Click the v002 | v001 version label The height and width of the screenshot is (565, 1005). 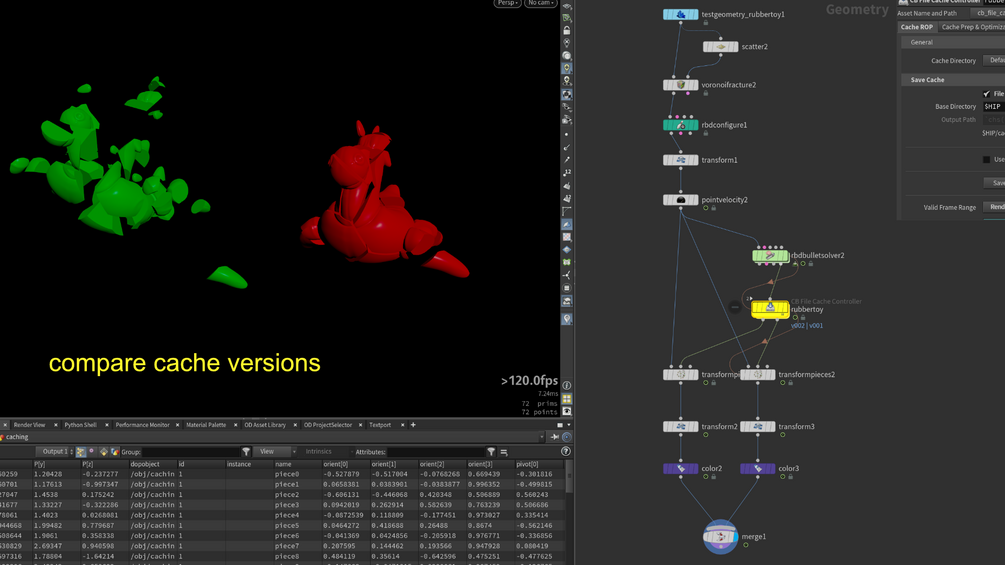coord(807,326)
